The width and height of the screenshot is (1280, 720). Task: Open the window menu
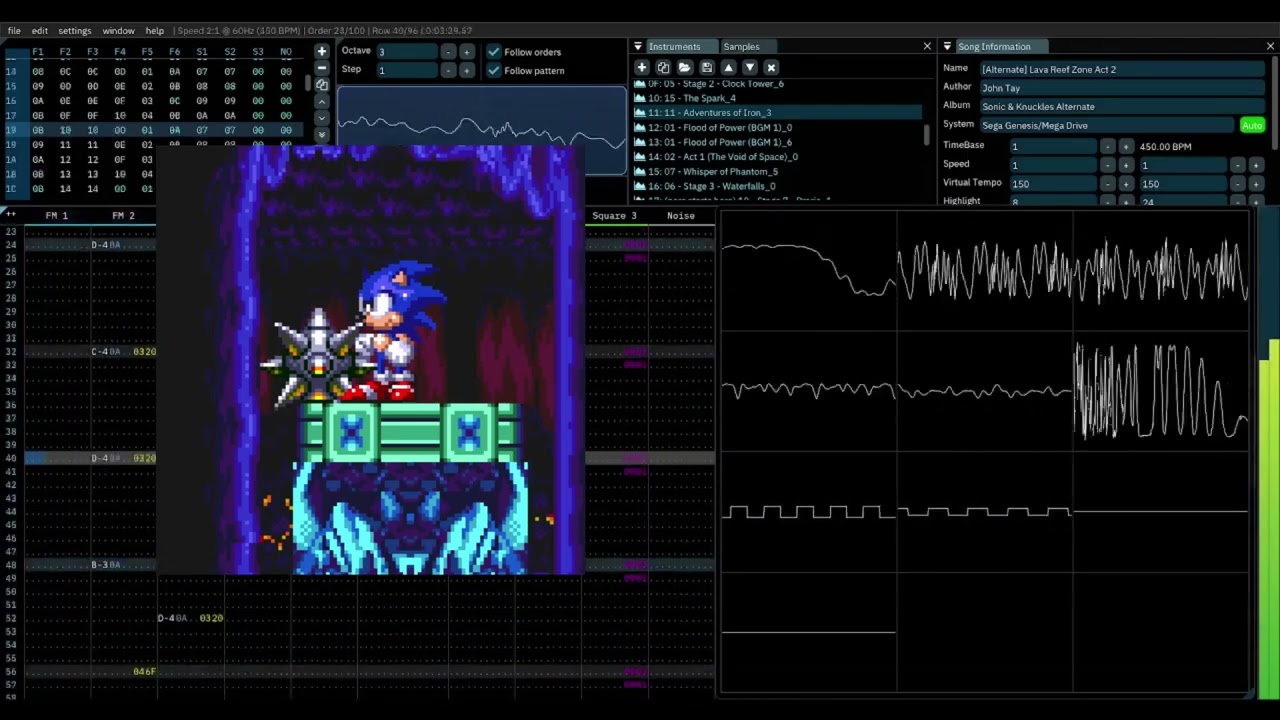[x=118, y=31]
